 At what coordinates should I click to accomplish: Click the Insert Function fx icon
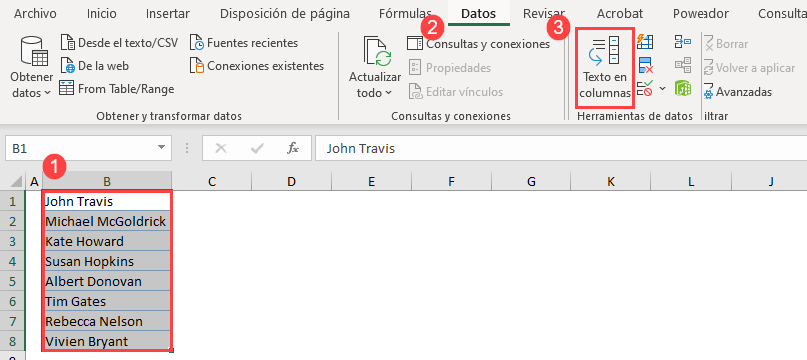tap(292, 149)
